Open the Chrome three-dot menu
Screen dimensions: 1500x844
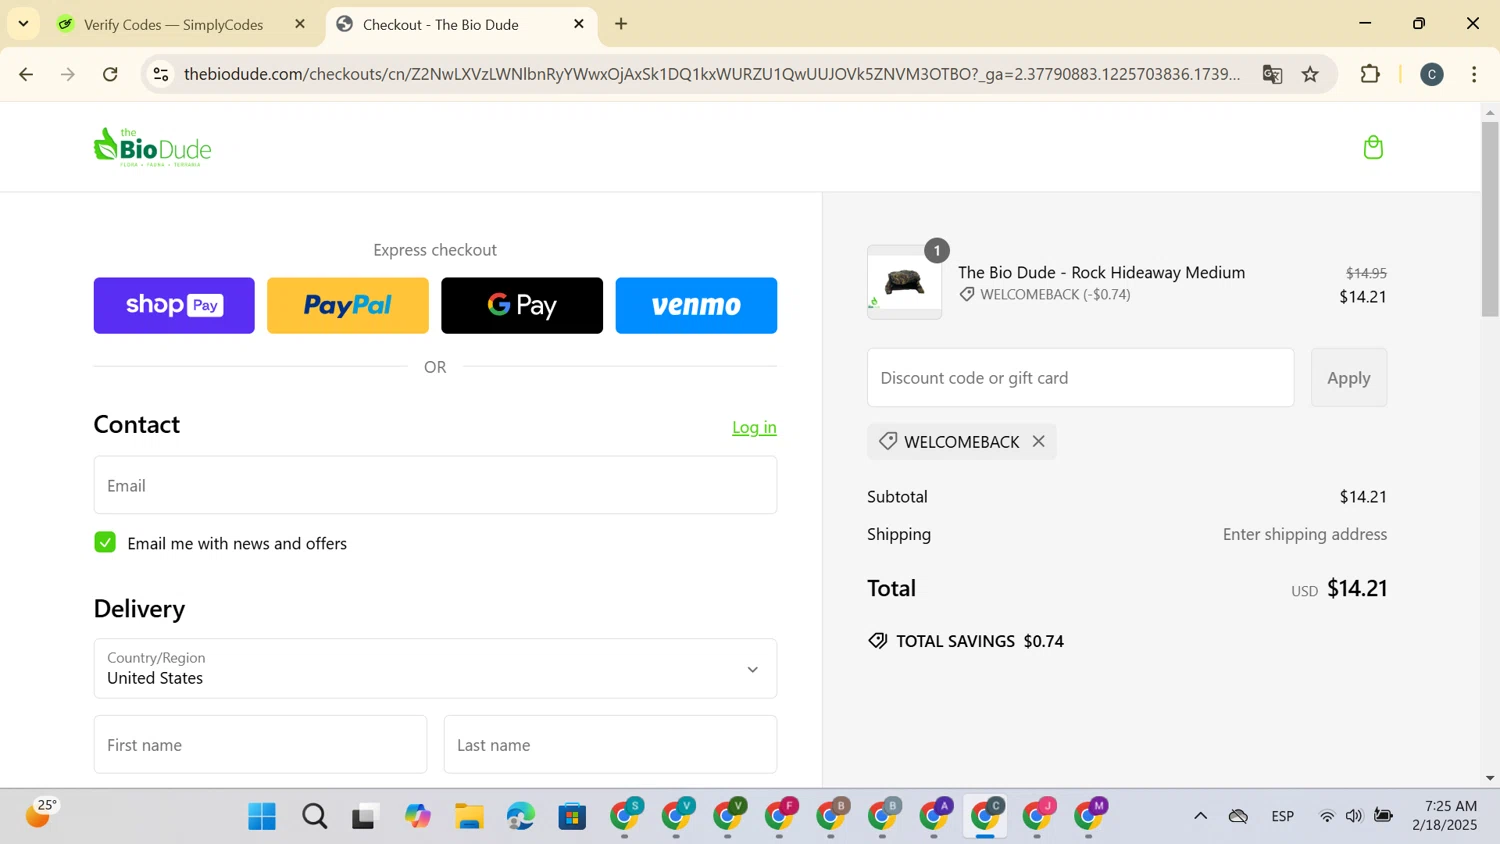(1474, 74)
